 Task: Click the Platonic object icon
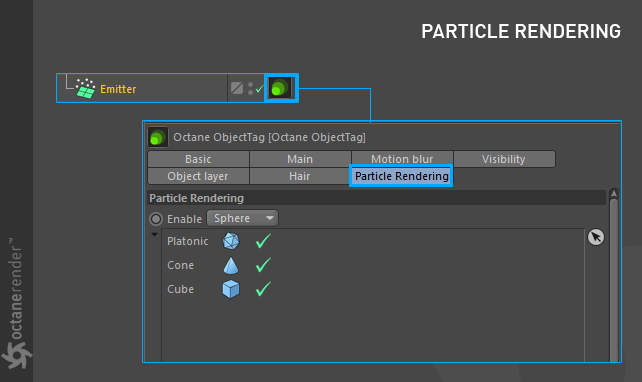[x=231, y=241]
